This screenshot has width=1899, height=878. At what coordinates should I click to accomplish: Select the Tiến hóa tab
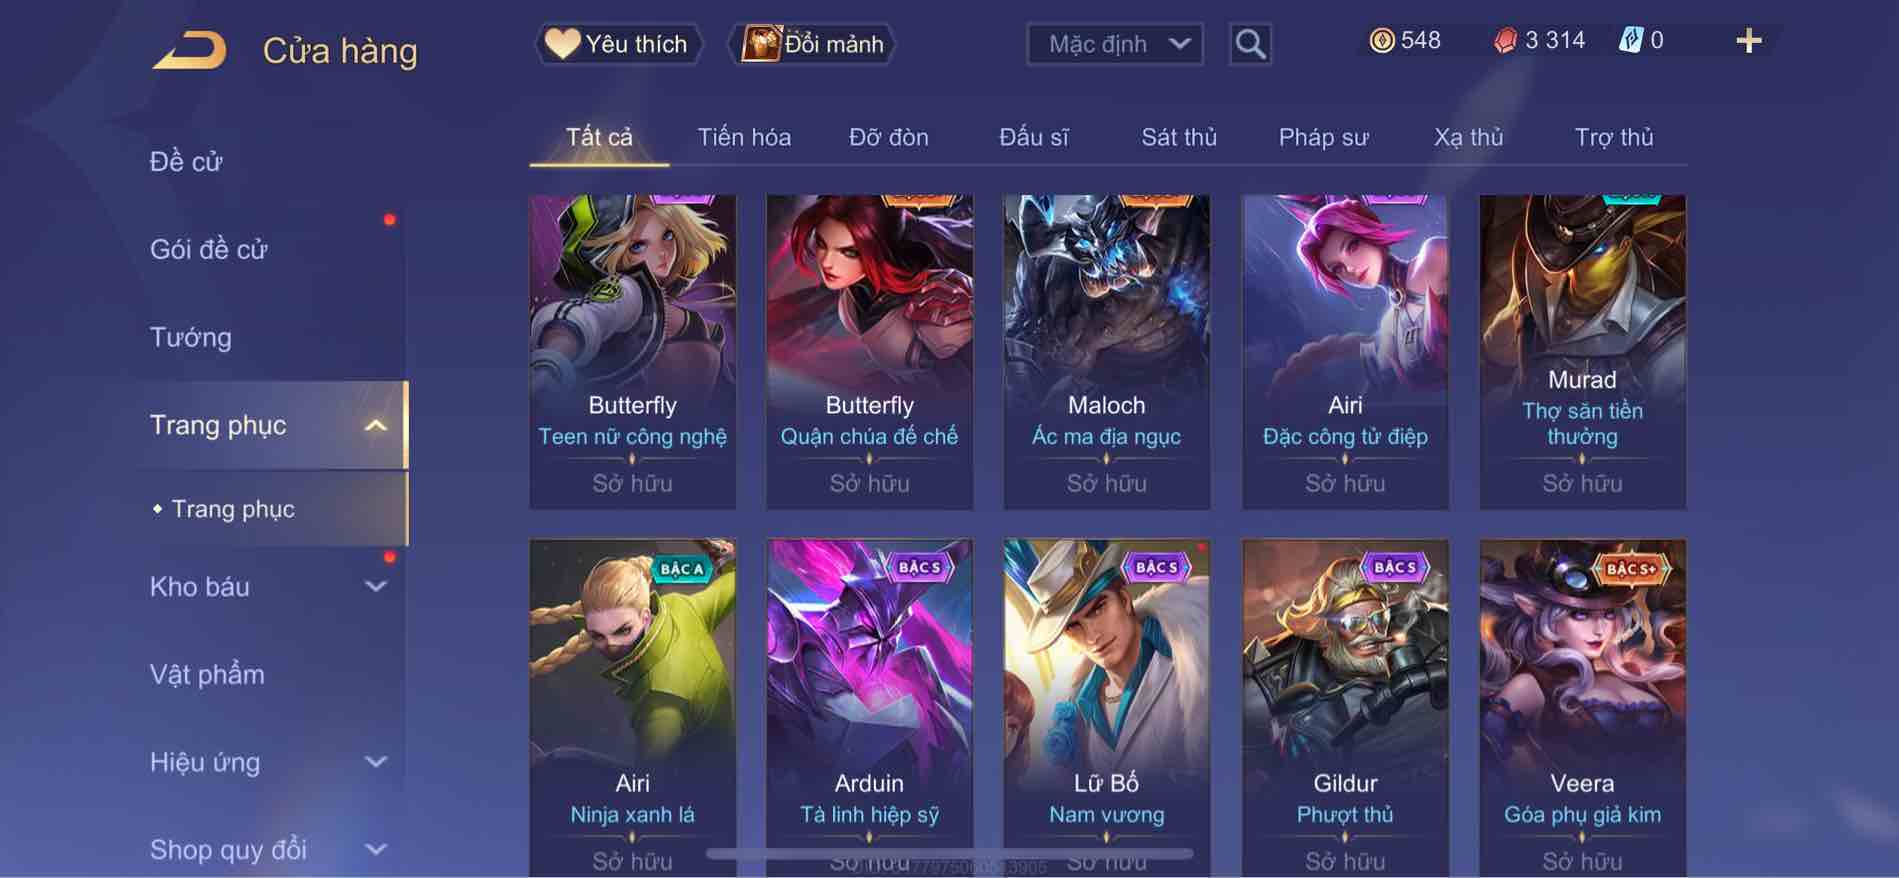pos(744,137)
